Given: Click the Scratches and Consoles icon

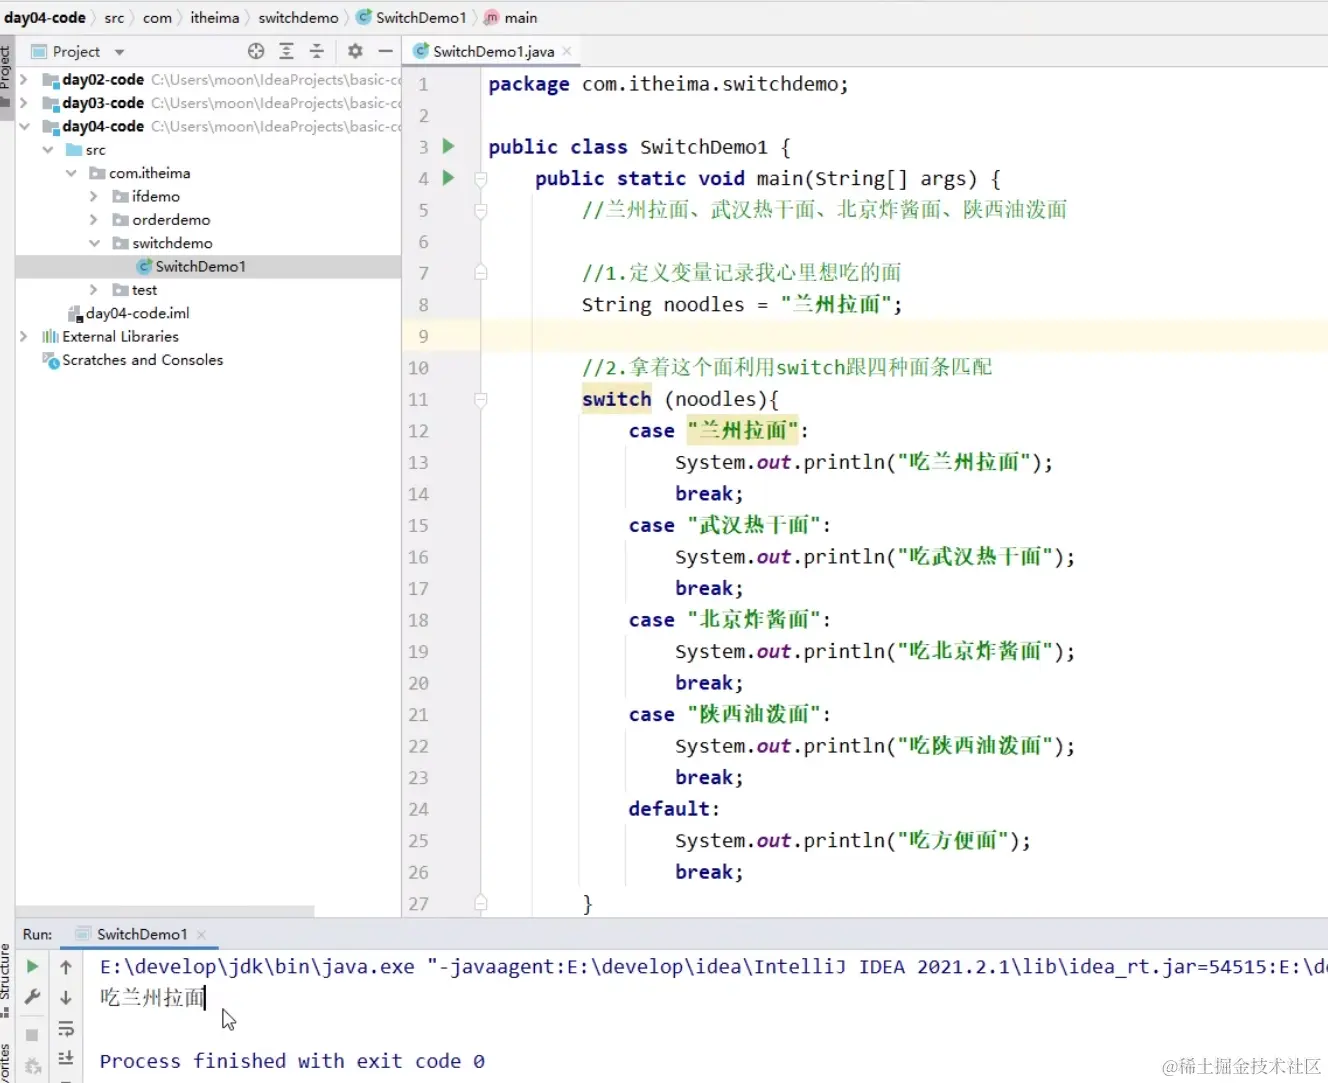Looking at the screenshot, I should [x=51, y=360].
